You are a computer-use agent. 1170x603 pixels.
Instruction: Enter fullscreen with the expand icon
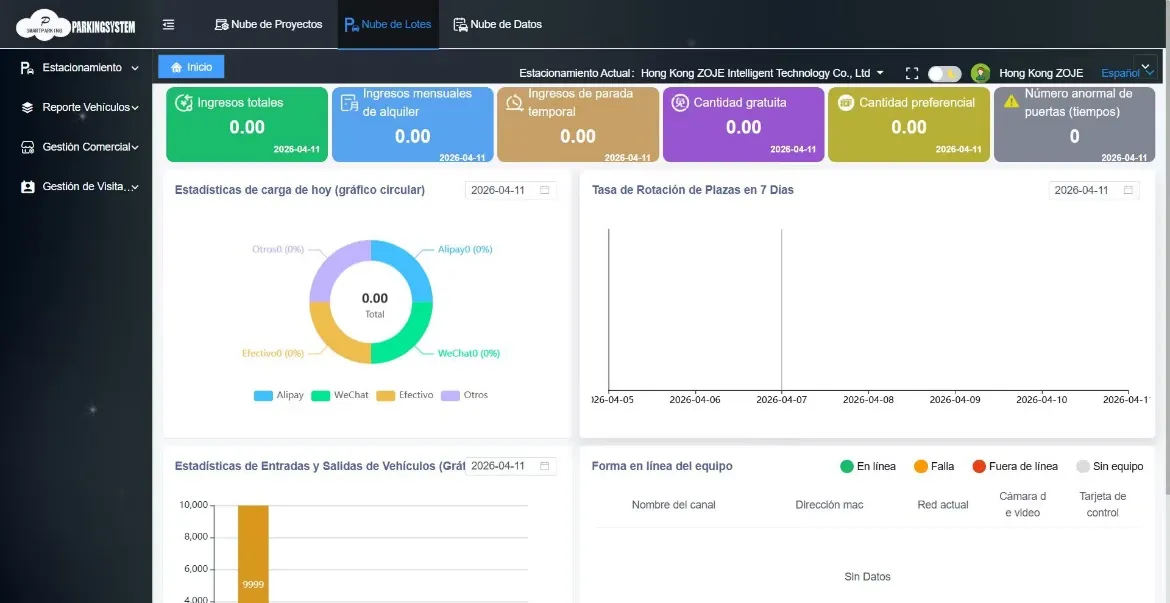point(911,73)
